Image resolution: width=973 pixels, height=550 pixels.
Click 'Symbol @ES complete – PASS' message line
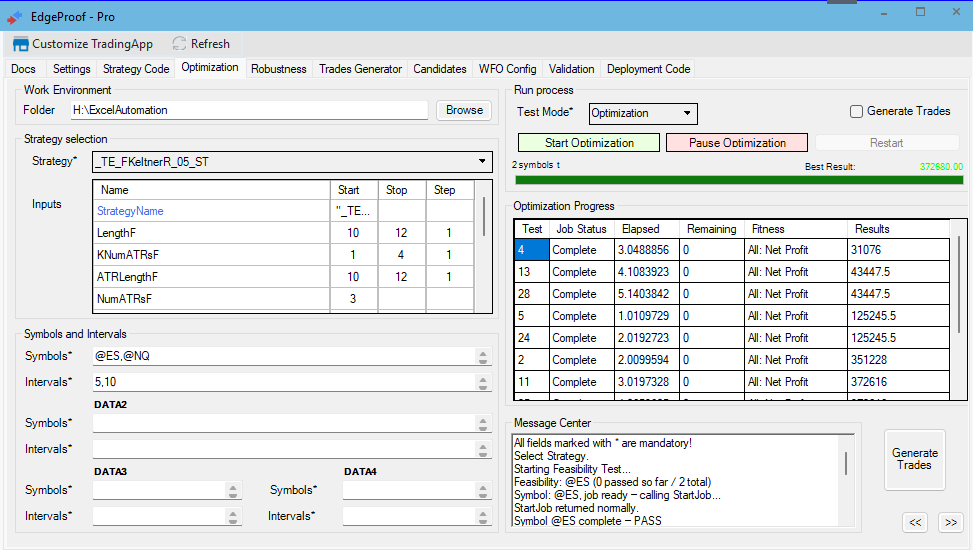tap(587, 521)
